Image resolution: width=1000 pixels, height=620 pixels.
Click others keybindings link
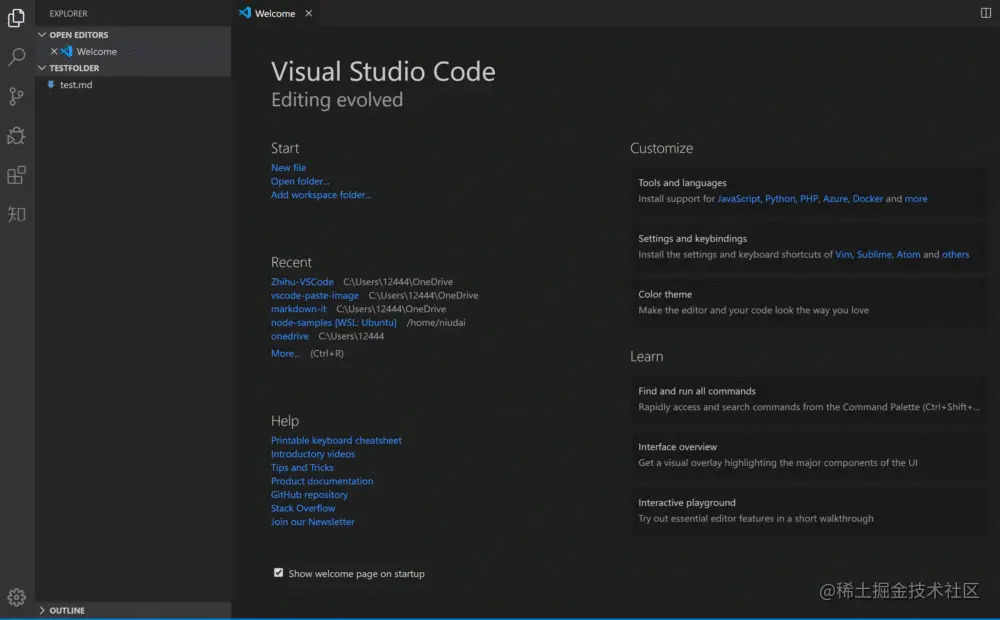point(955,255)
